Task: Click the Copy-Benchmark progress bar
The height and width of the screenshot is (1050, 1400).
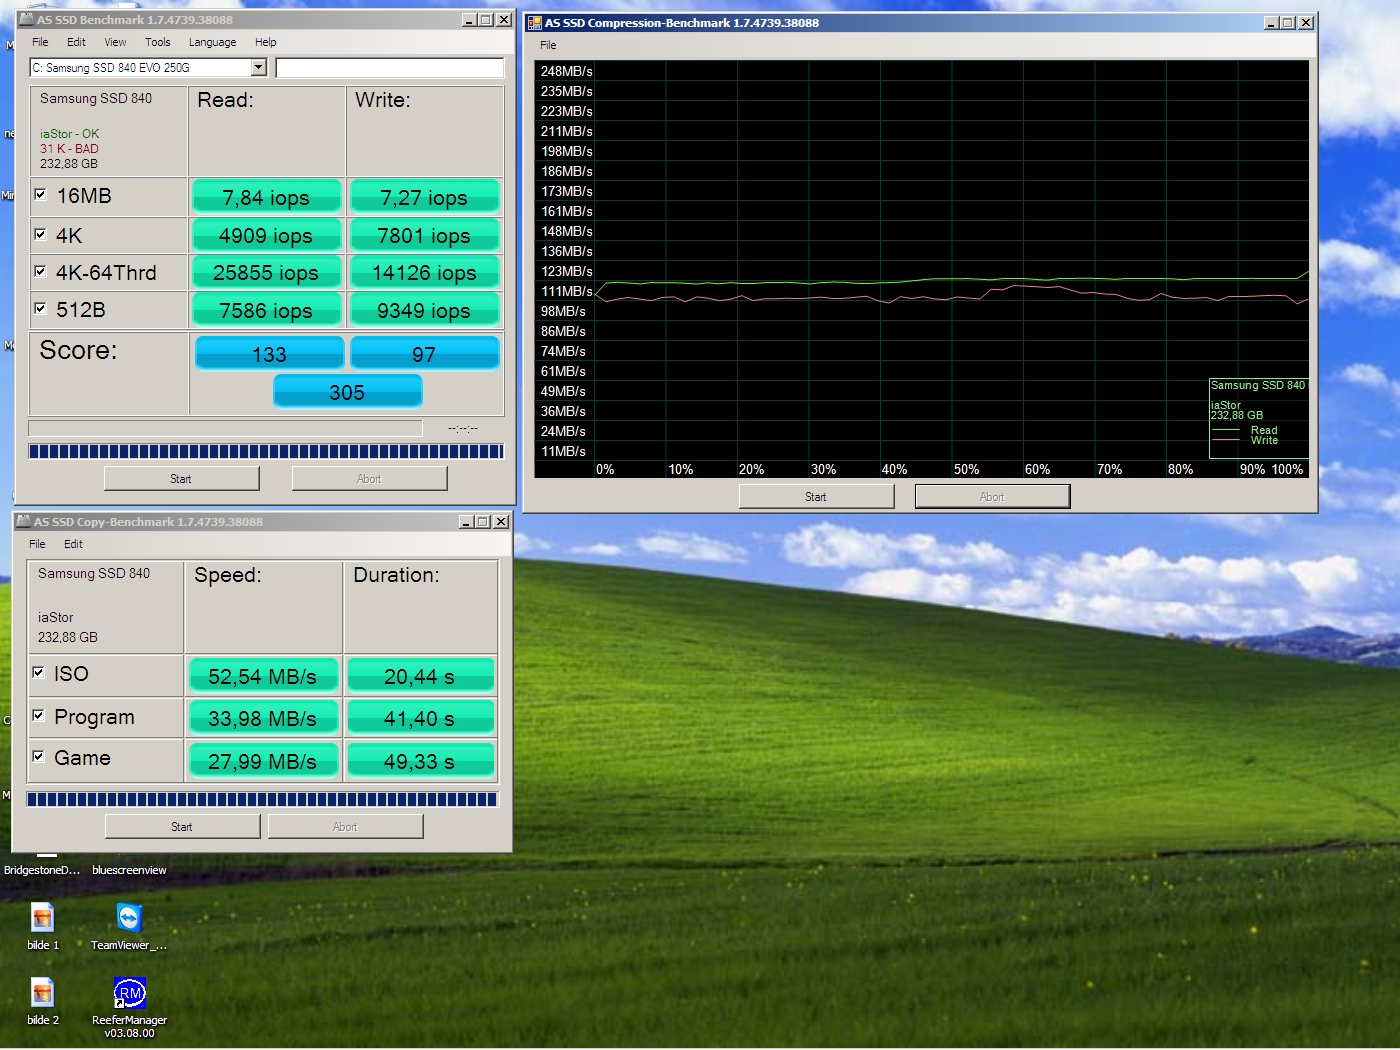Action: pos(262,800)
